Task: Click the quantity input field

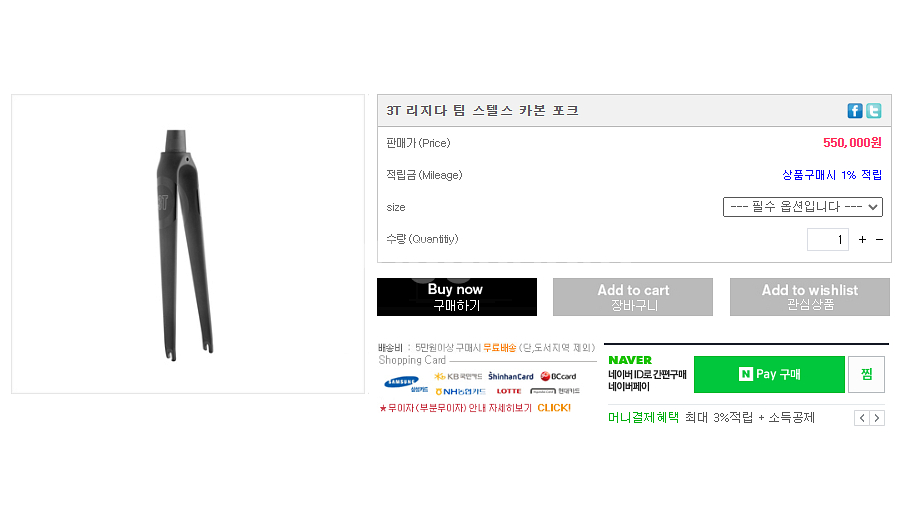Action: 827,240
